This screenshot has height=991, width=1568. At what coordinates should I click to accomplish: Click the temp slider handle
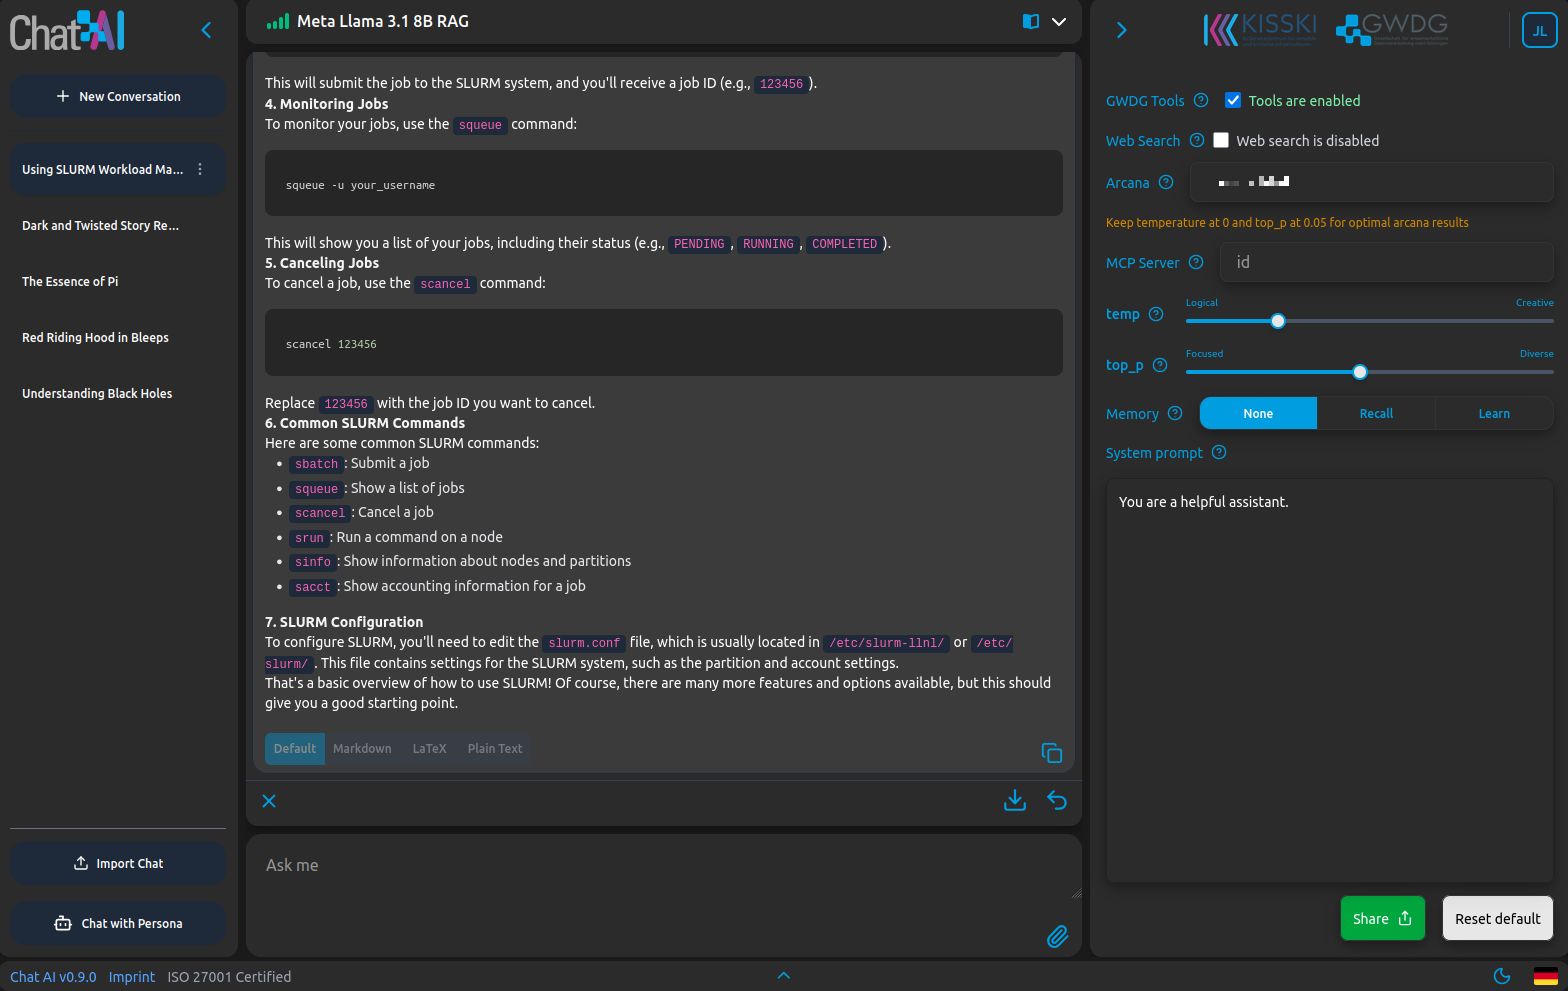[1278, 321]
